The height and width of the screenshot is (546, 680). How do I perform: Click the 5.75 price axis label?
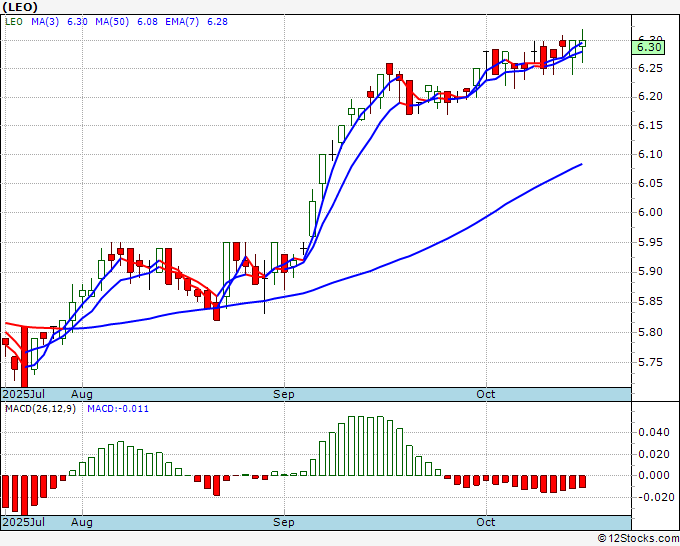point(651,363)
